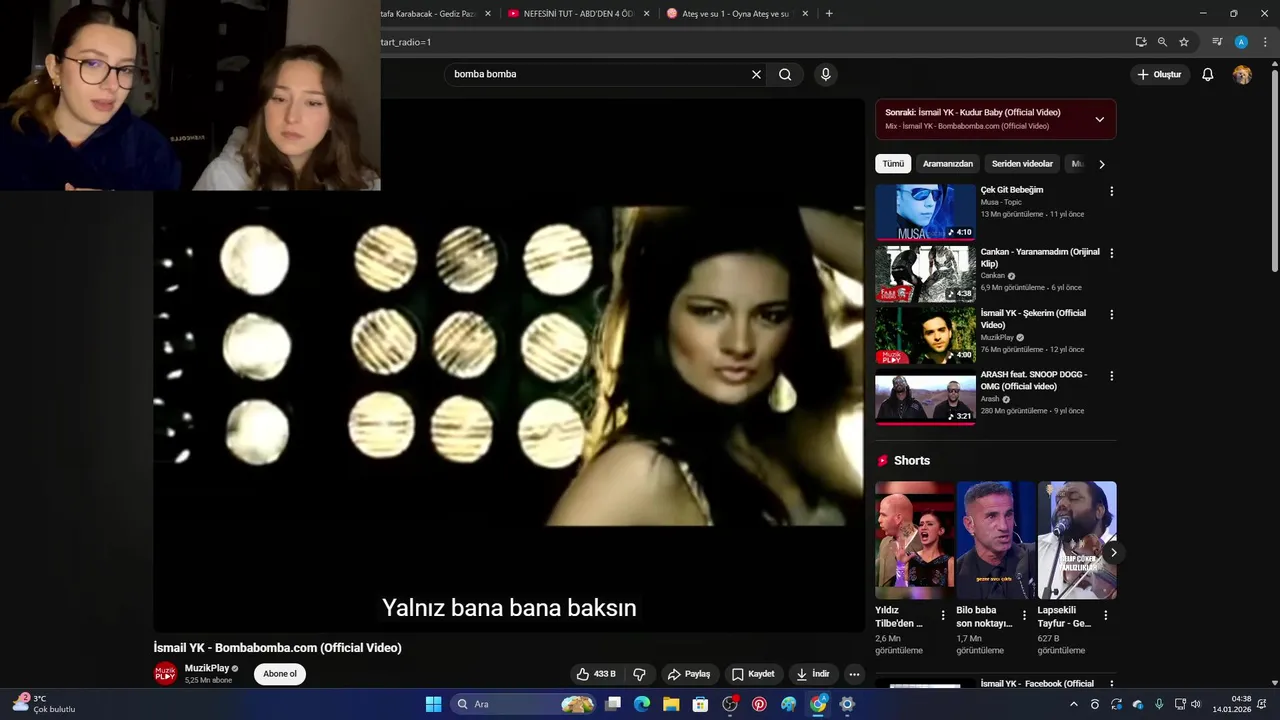Open the YouTube account avatar menu

[x=1242, y=74]
